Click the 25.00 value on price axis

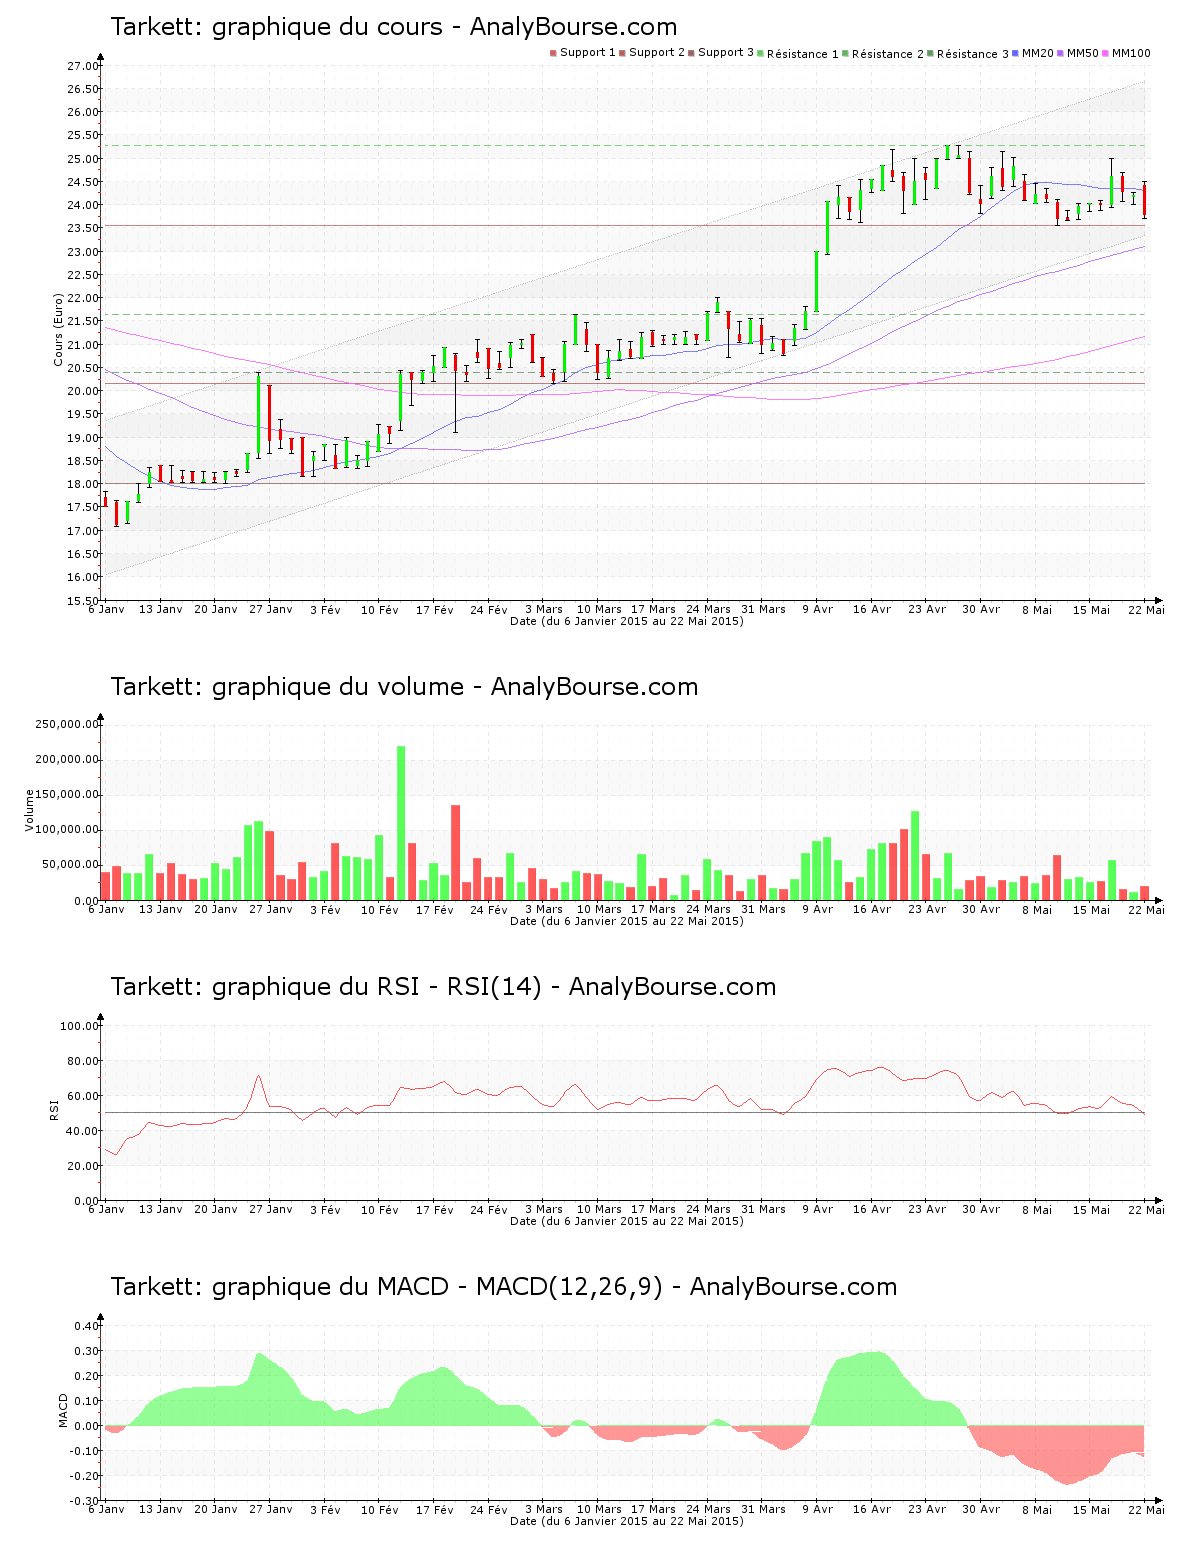[x=83, y=159]
